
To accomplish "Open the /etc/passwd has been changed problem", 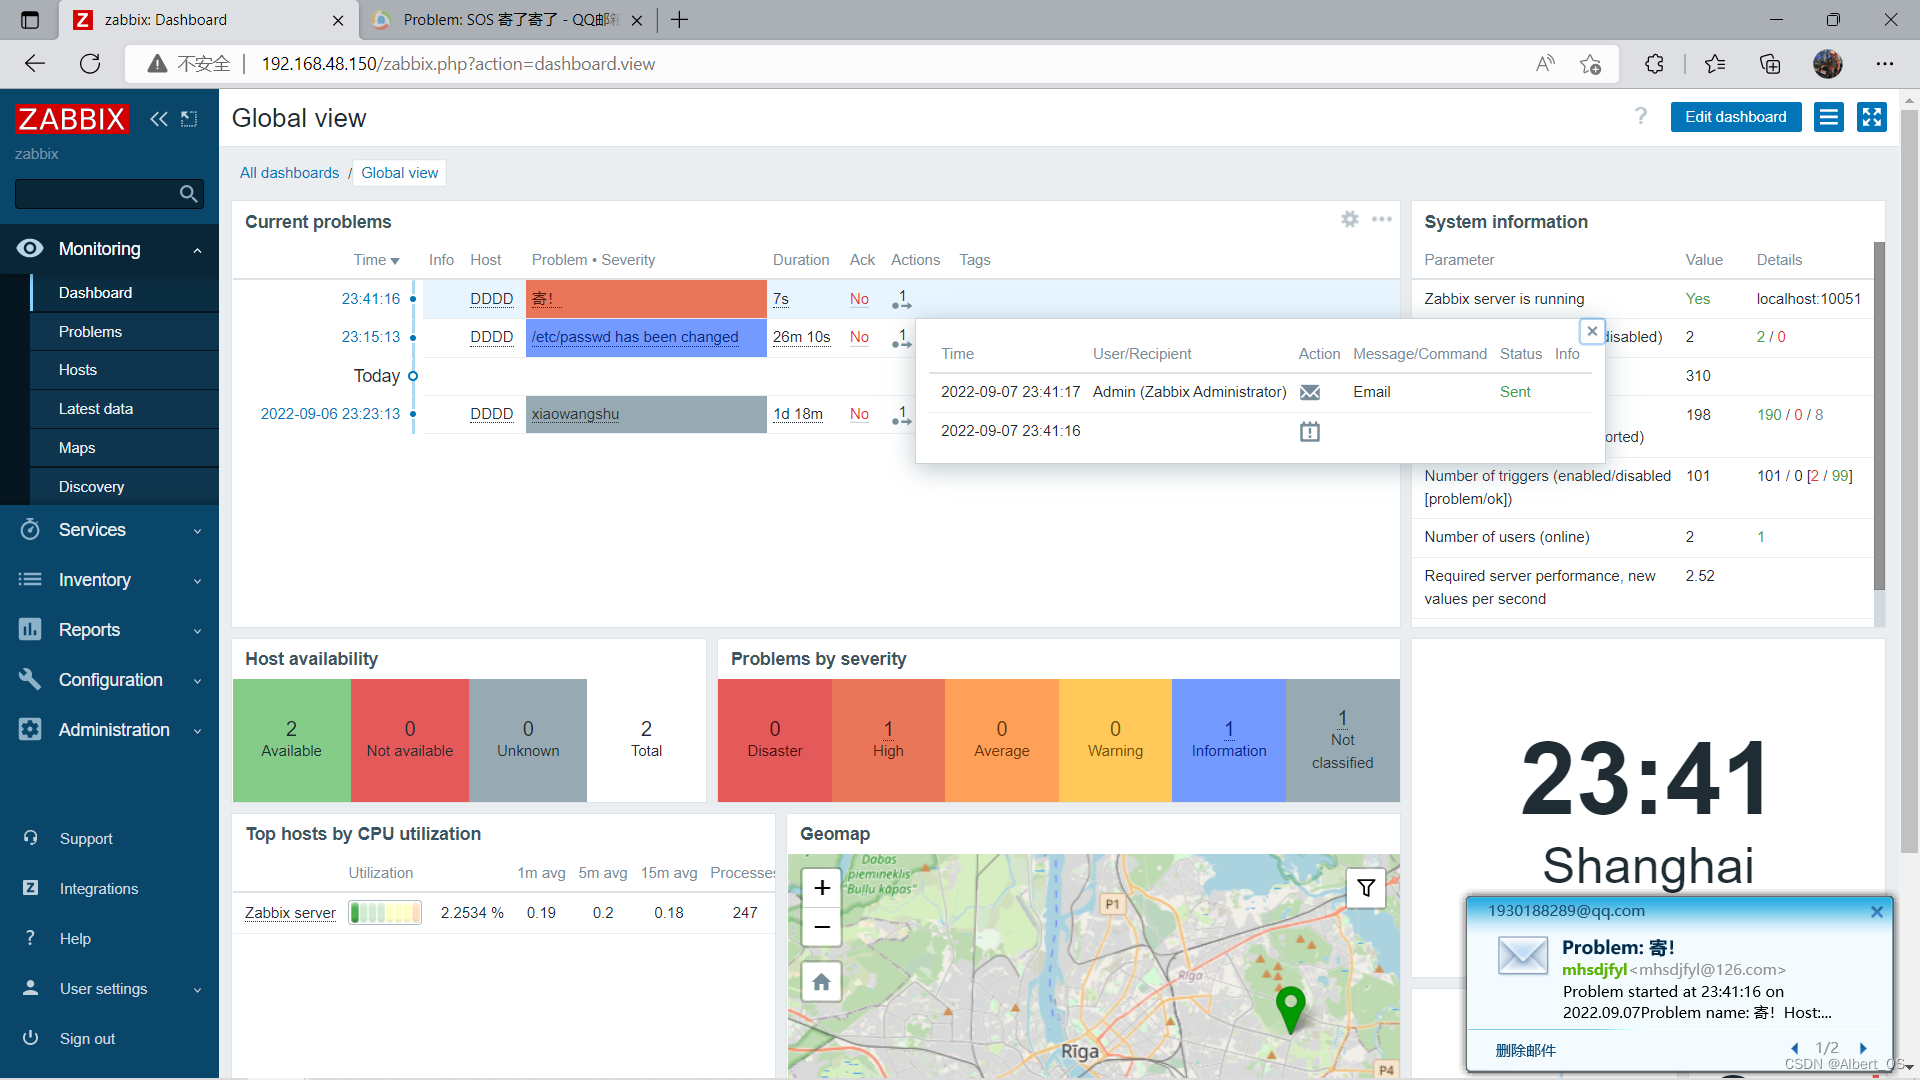I will click(x=635, y=337).
